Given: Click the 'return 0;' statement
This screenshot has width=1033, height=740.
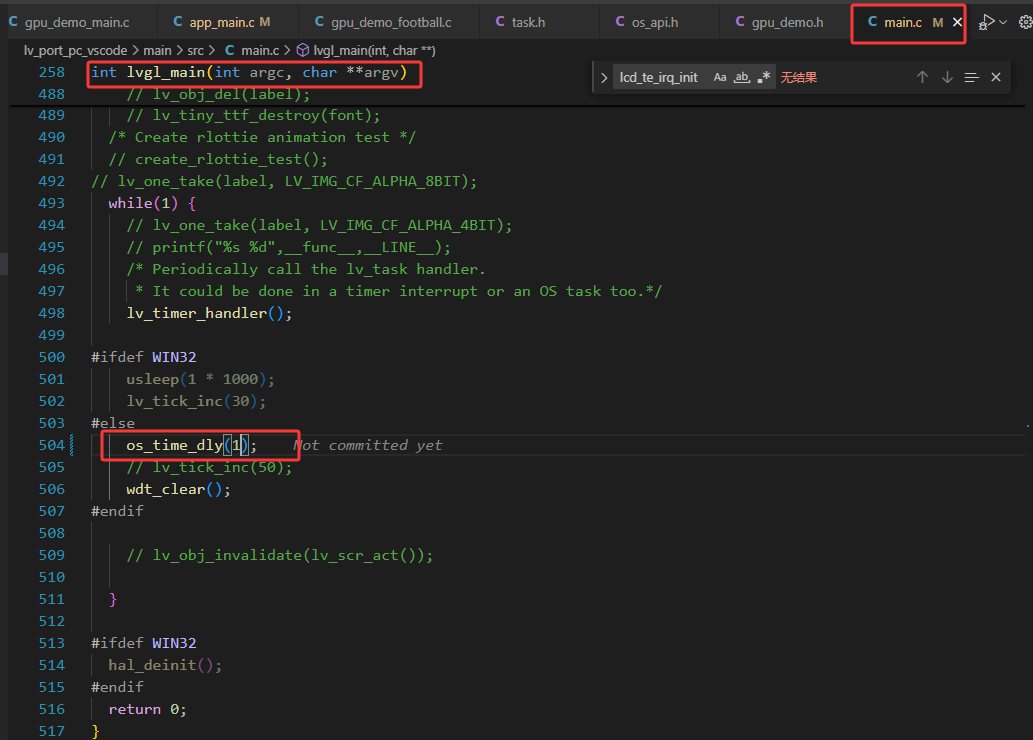Looking at the screenshot, I should 148,710.
